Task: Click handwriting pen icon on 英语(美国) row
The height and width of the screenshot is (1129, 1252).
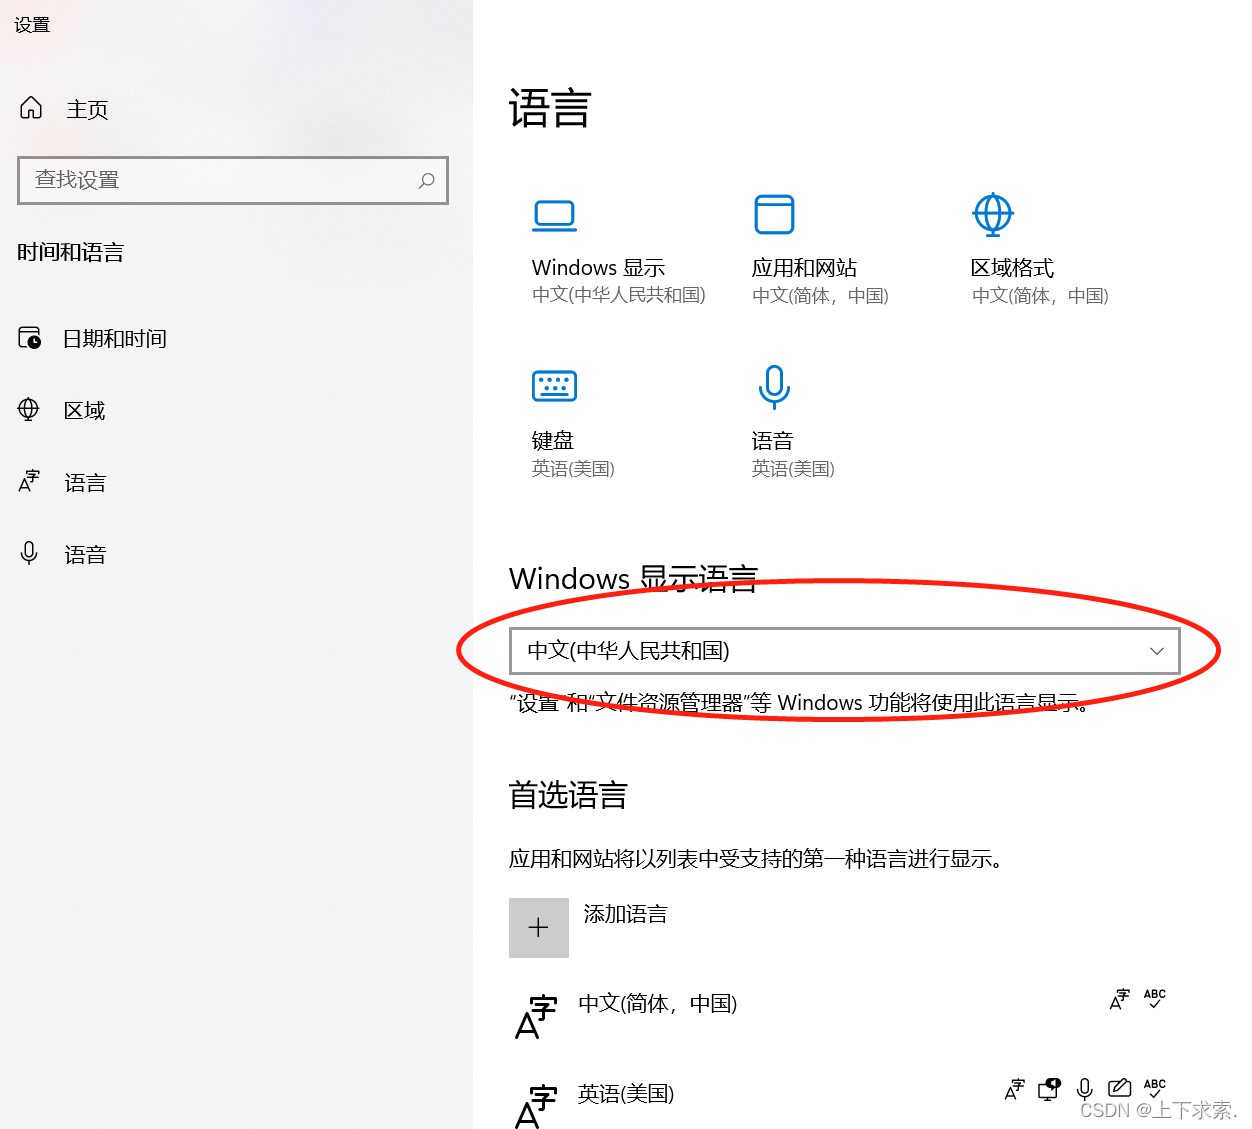Action: pos(1120,1088)
